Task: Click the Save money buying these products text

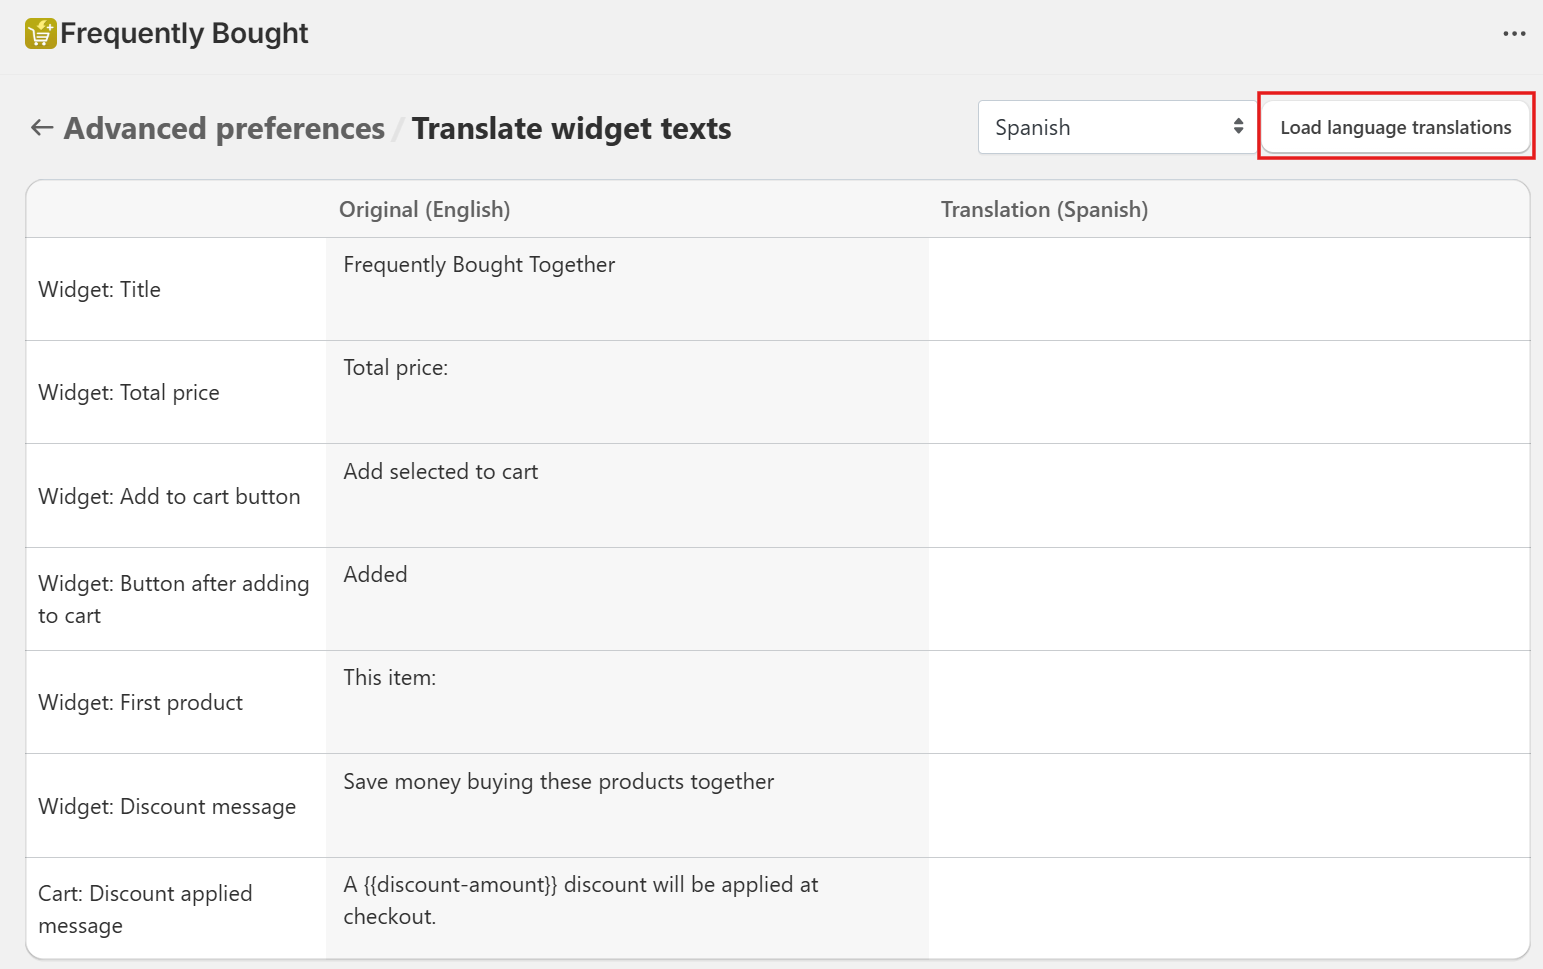Action: (558, 782)
